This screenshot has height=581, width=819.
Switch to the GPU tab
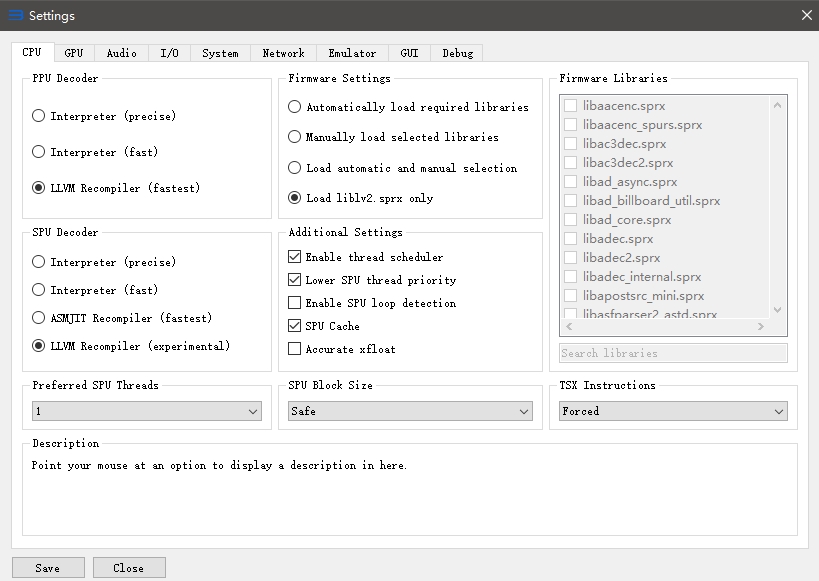(74, 53)
